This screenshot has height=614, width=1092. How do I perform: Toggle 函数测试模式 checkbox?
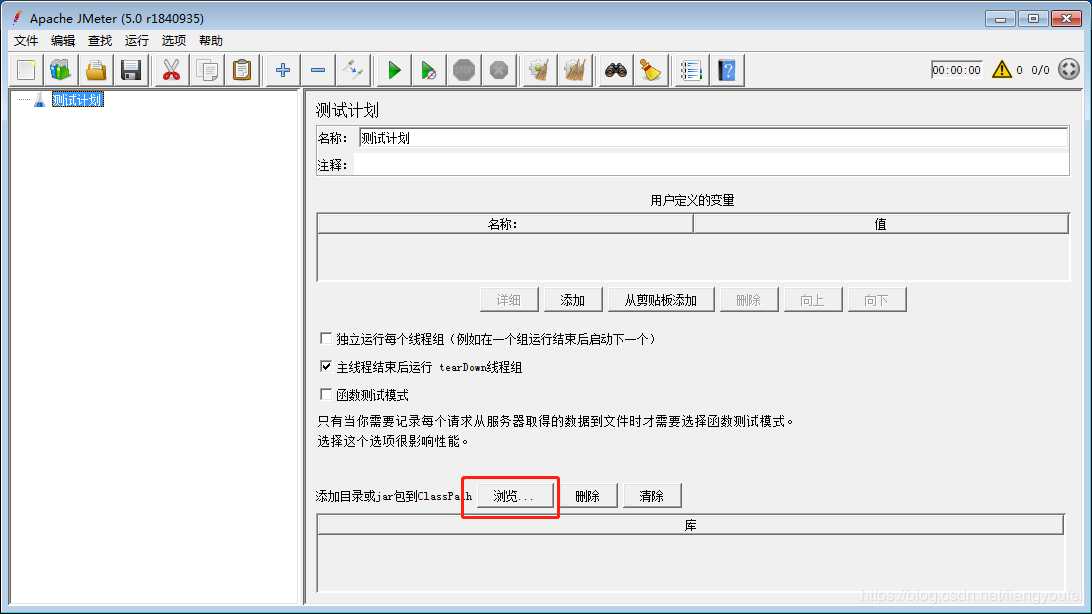point(325,394)
